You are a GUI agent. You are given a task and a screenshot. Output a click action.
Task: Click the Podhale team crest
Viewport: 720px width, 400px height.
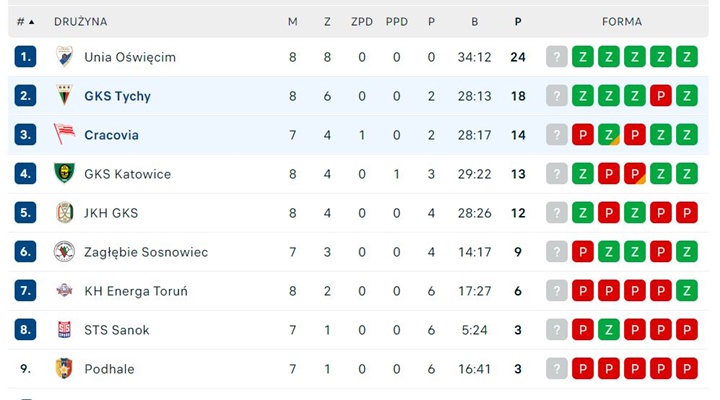pyautogui.click(x=64, y=368)
